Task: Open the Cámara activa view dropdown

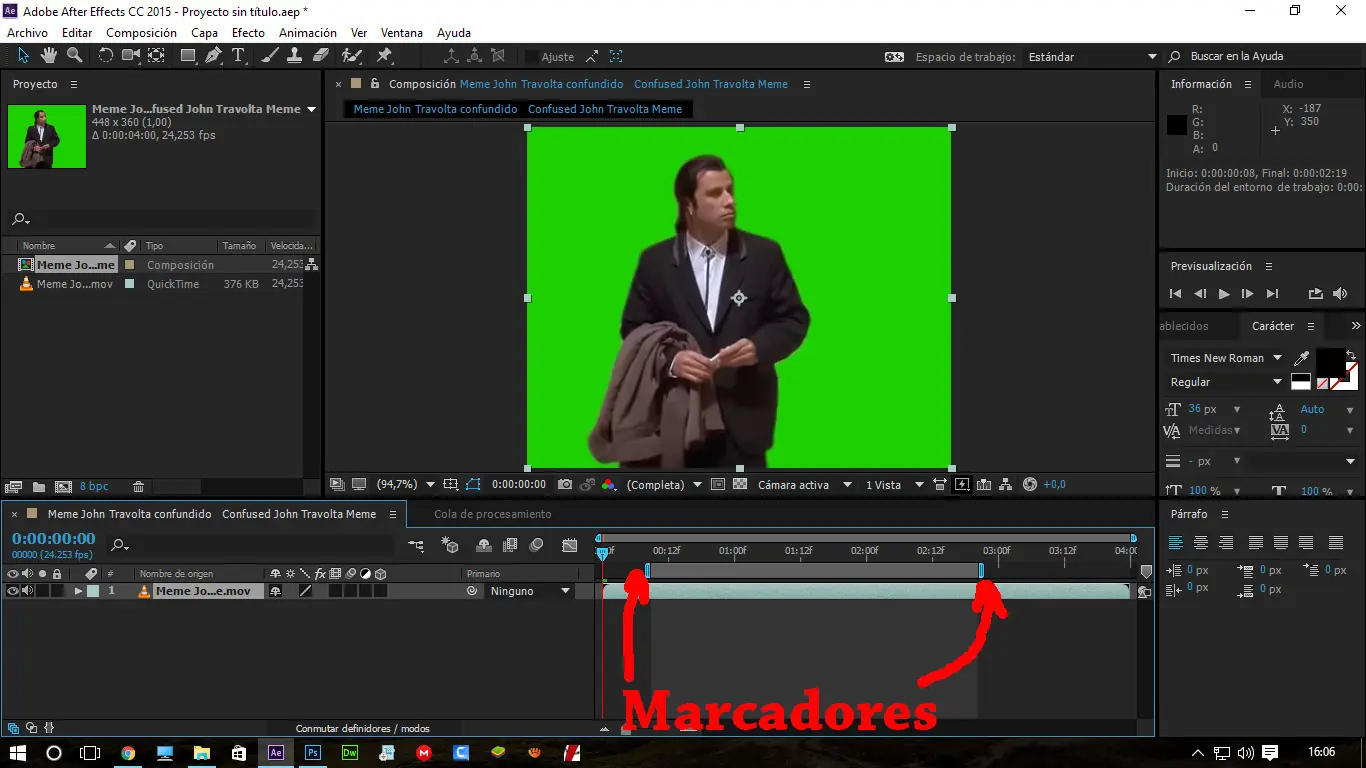Action: pos(805,485)
